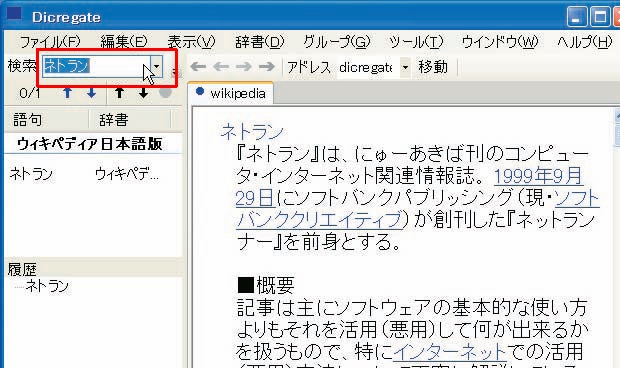
Task: Open the search box dropdown arrow
Action: 157,66
